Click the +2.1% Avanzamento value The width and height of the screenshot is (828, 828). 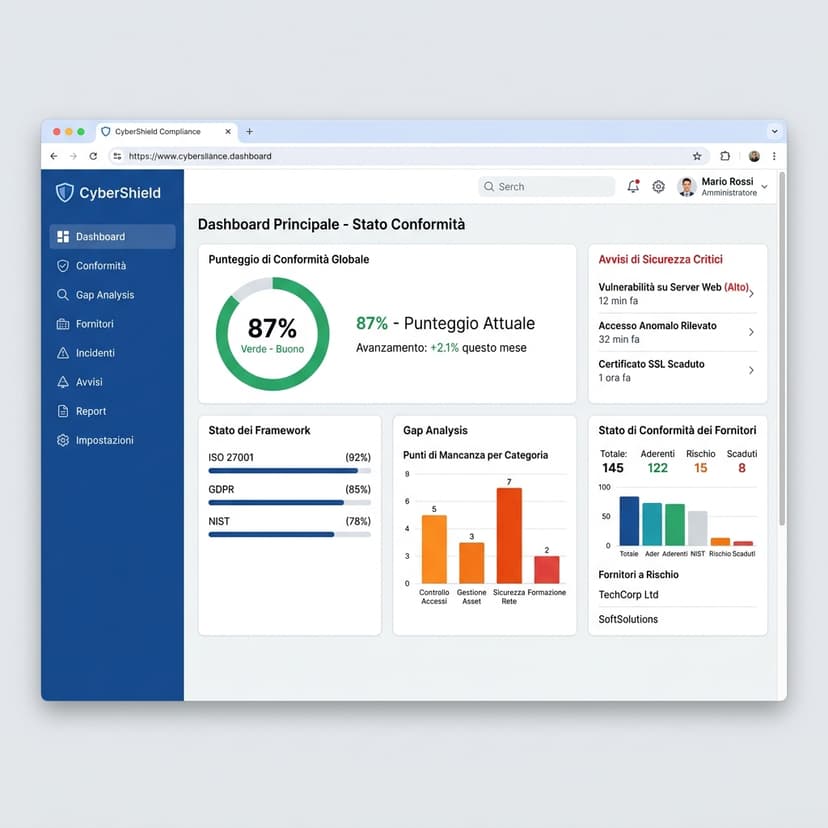[x=445, y=348]
